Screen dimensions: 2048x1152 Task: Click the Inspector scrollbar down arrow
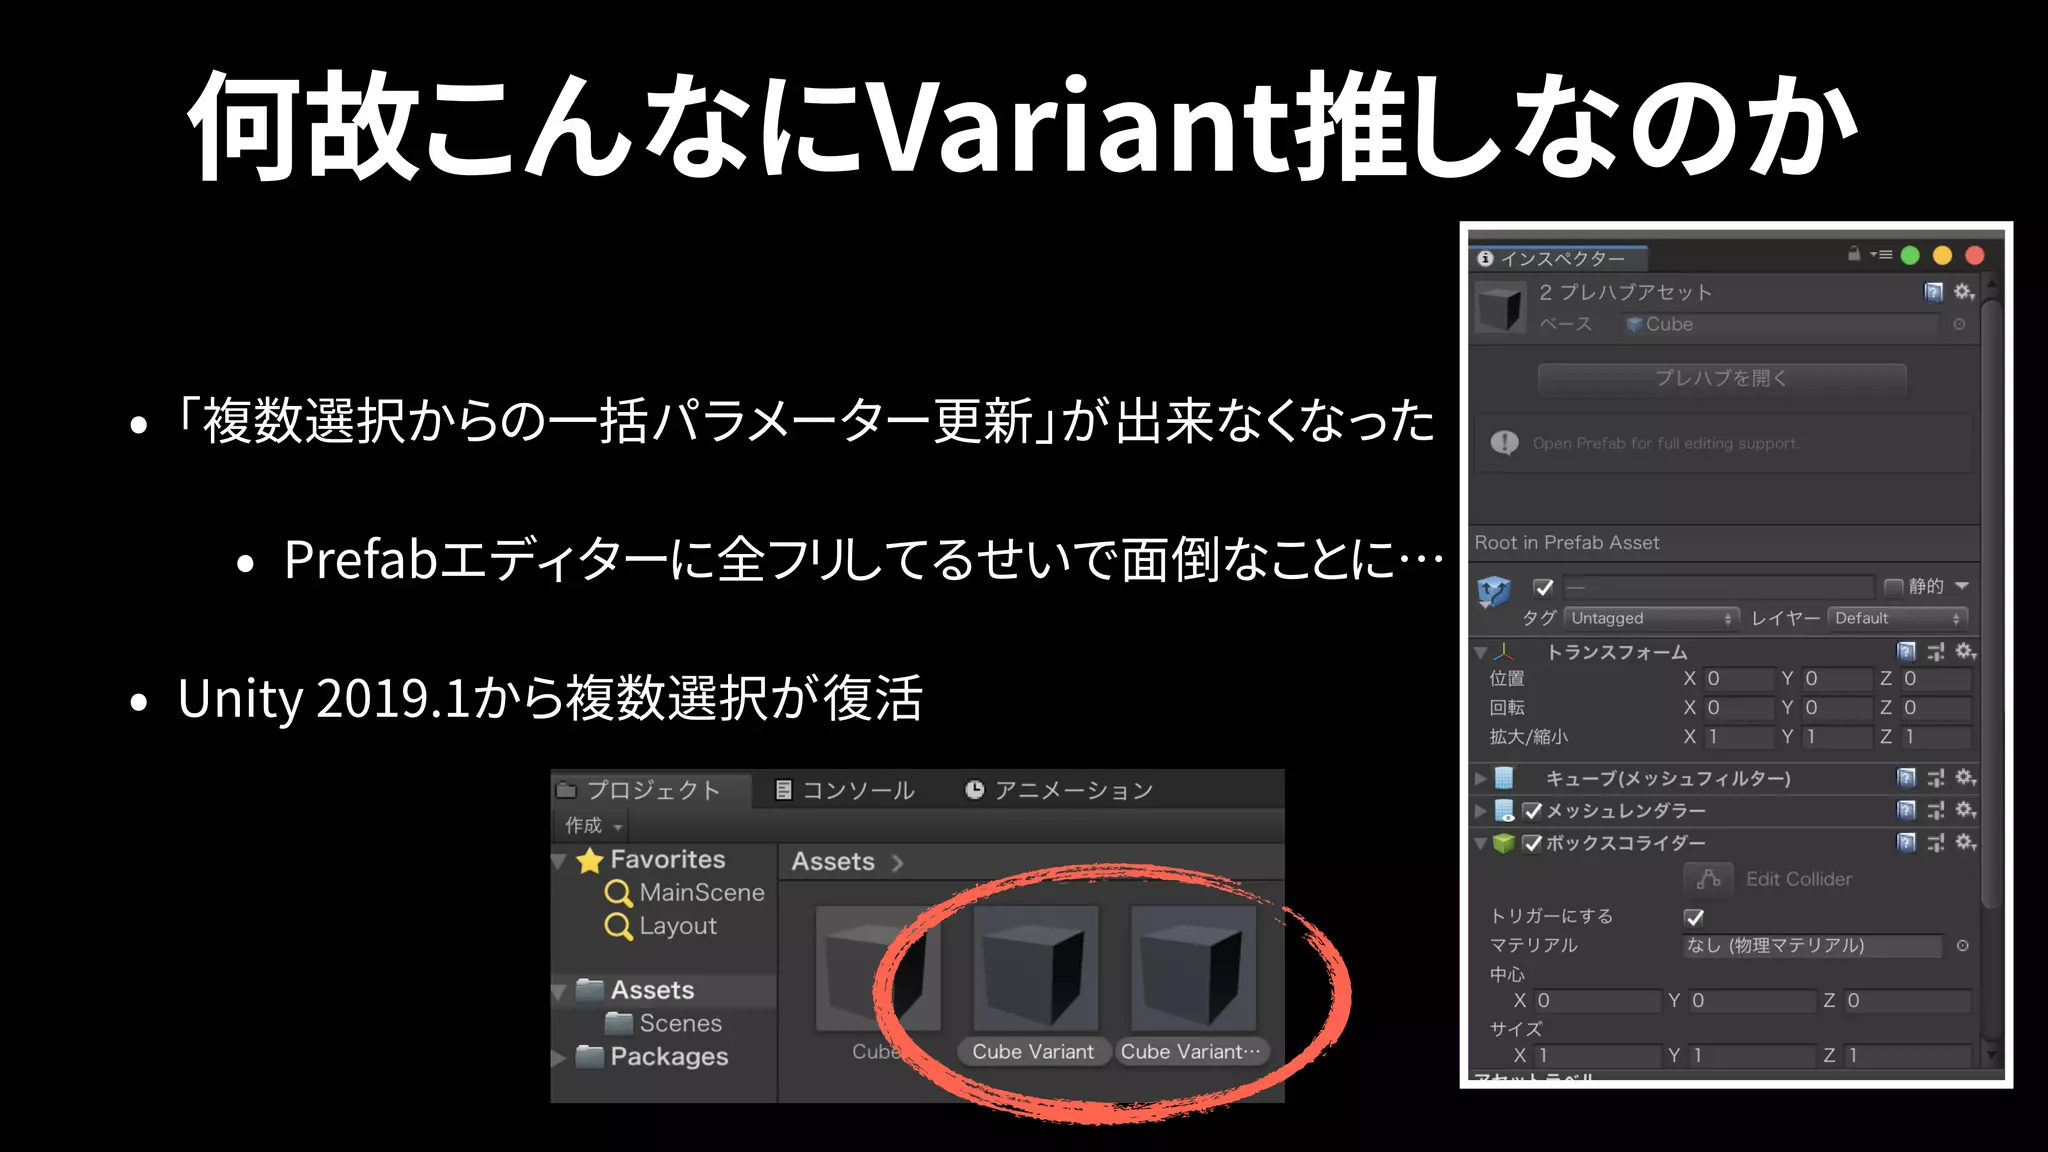(x=1990, y=1055)
